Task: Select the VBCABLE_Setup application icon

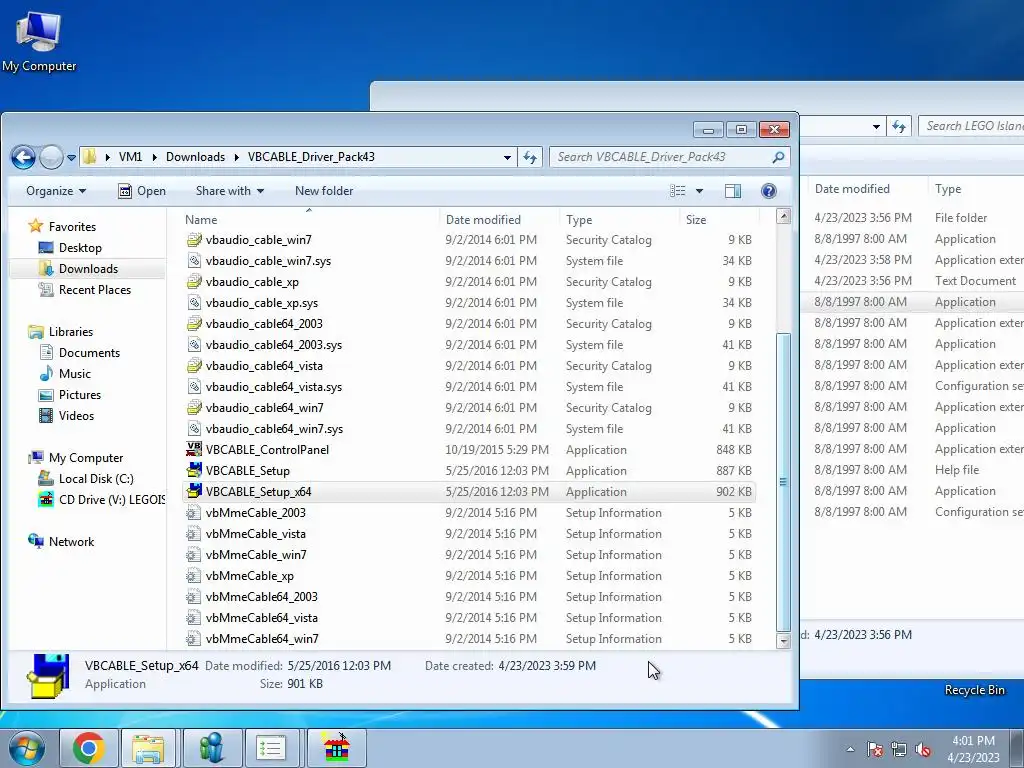Action: [194, 470]
